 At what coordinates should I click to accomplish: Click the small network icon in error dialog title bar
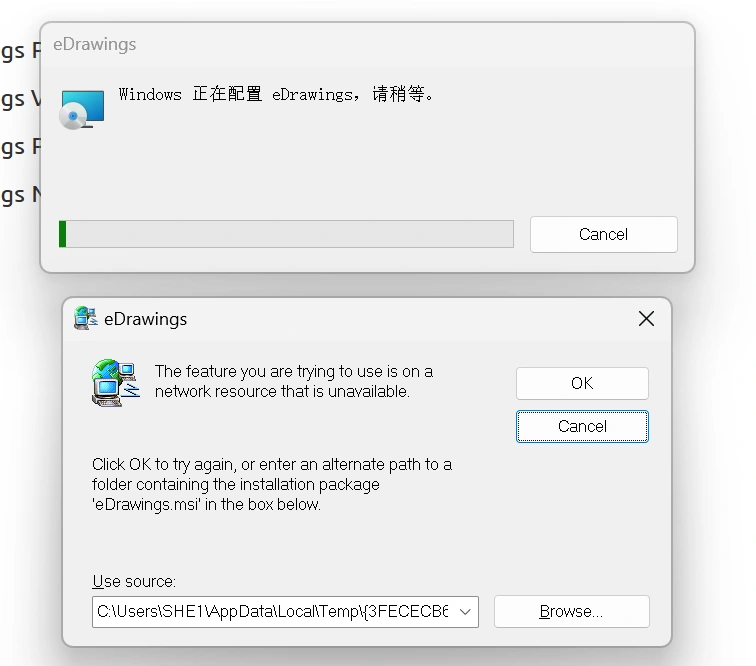pyautogui.click(x=86, y=318)
